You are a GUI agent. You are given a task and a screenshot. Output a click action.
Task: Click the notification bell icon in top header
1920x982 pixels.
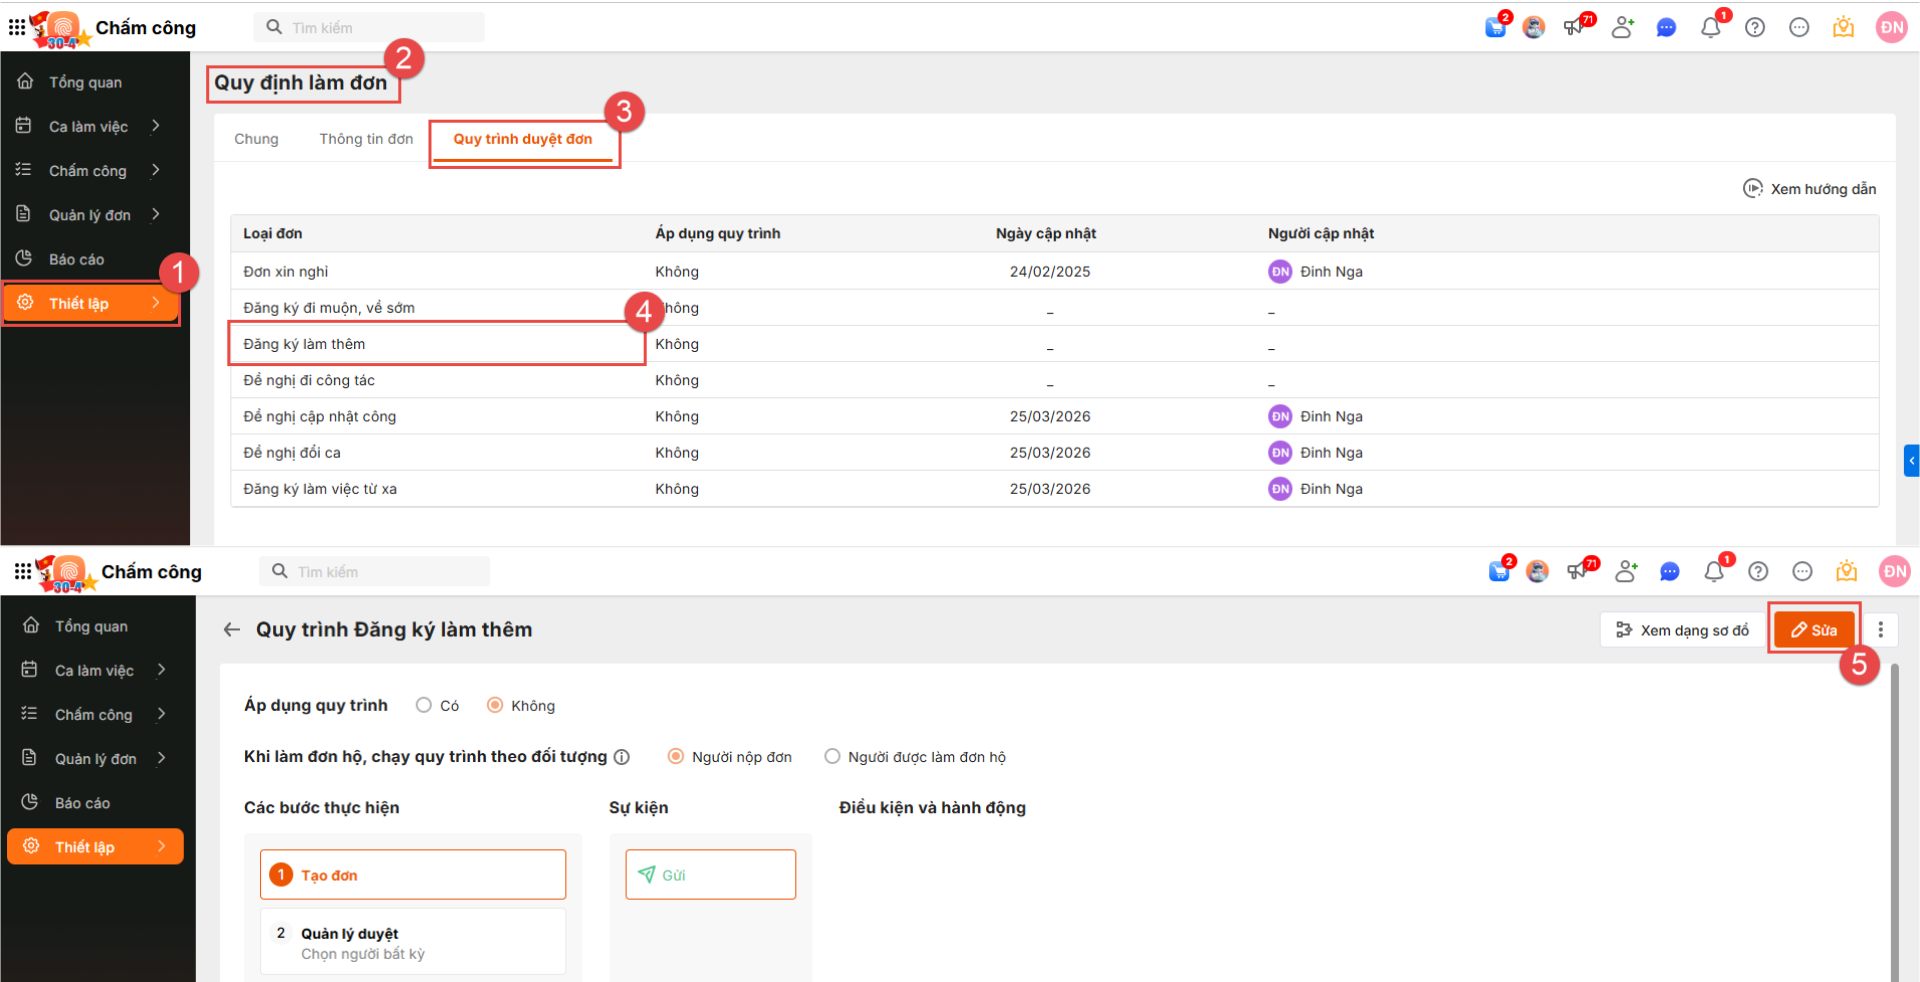pyautogui.click(x=1710, y=28)
